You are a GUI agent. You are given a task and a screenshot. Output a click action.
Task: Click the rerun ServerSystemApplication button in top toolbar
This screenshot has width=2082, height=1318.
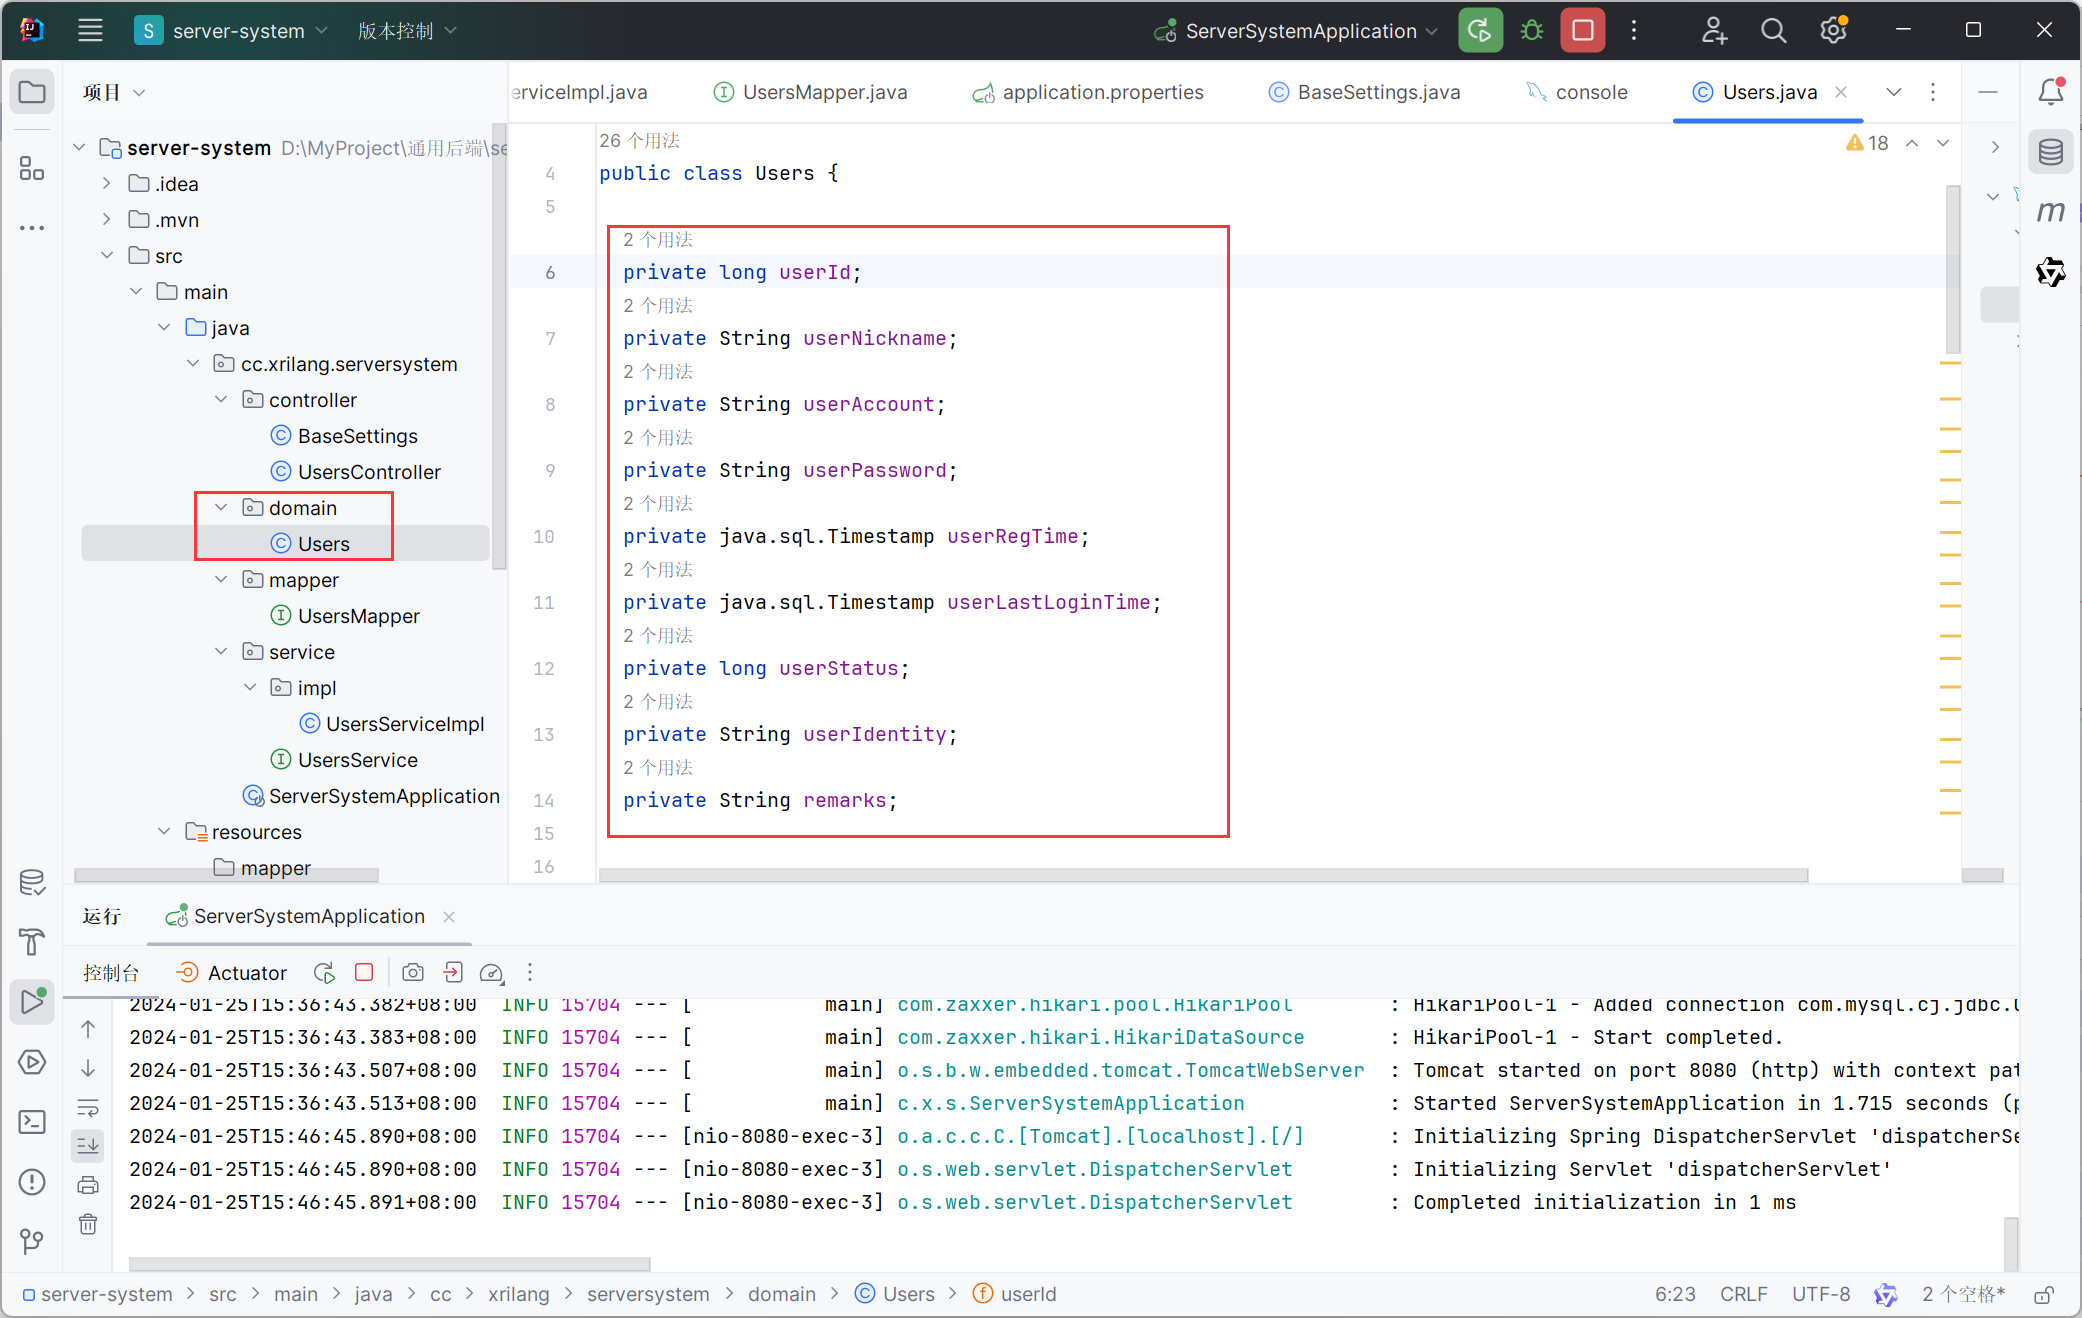coord(1480,31)
